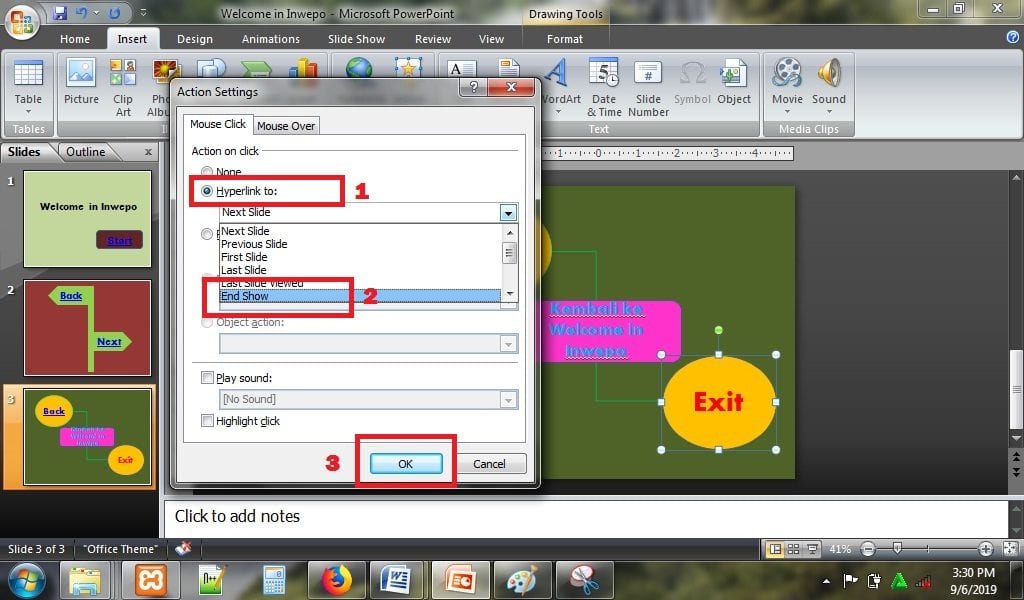
Task: Insert a Picture from the ribbon
Action: pyautogui.click(x=81, y=81)
